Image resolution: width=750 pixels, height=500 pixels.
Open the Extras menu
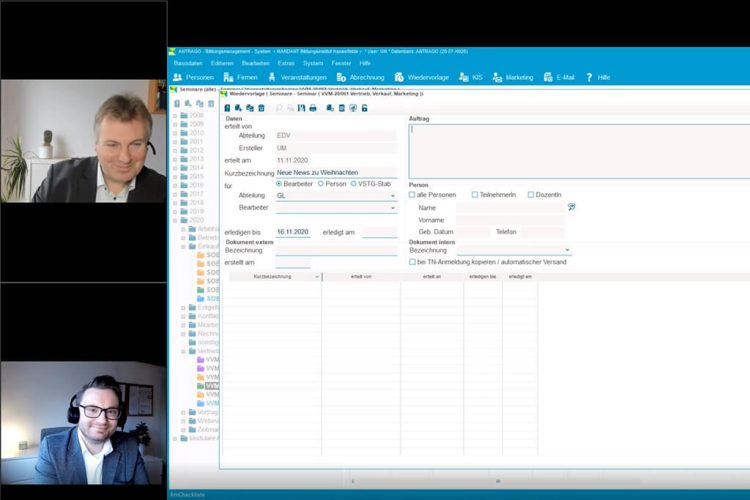(286, 63)
